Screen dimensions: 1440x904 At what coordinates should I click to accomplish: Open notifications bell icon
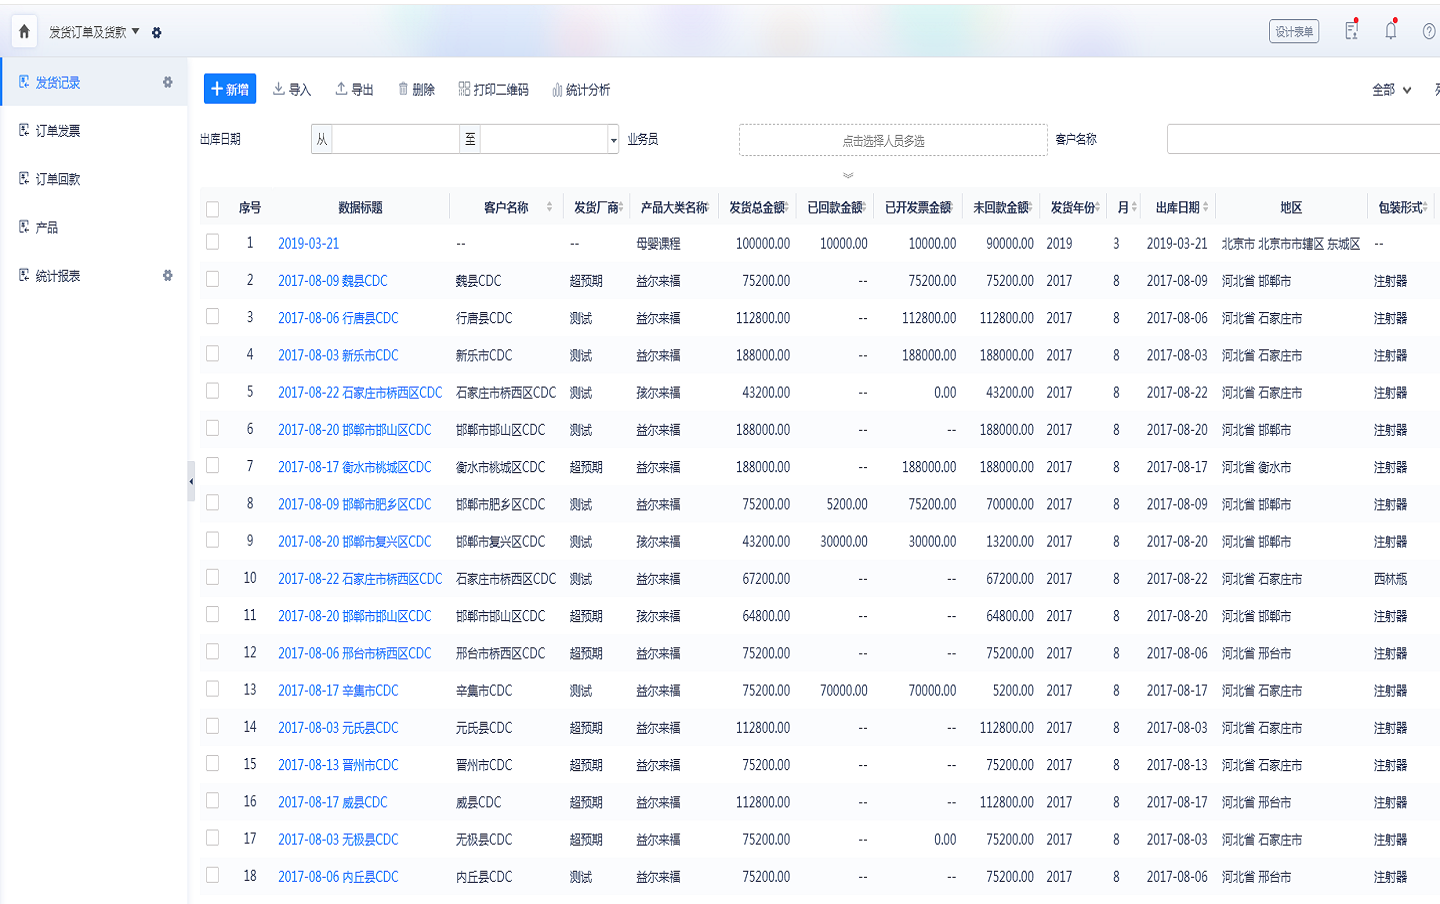pos(1391,31)
